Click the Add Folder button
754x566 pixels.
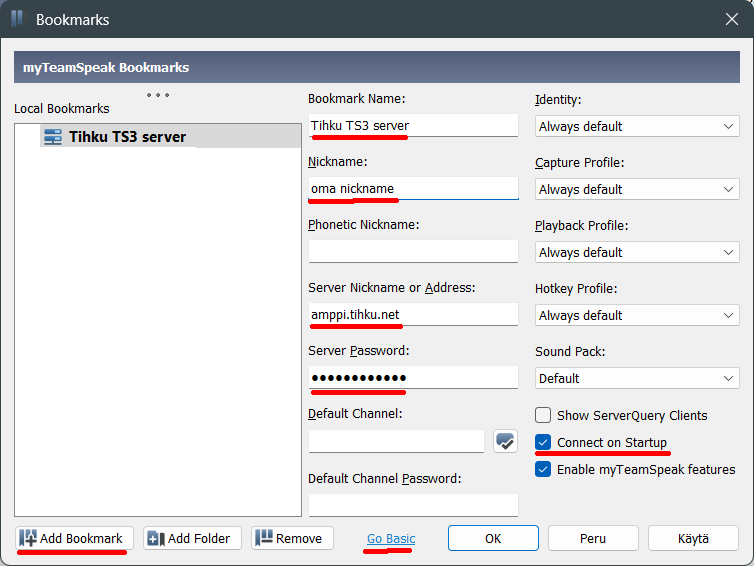coord(189,538)
